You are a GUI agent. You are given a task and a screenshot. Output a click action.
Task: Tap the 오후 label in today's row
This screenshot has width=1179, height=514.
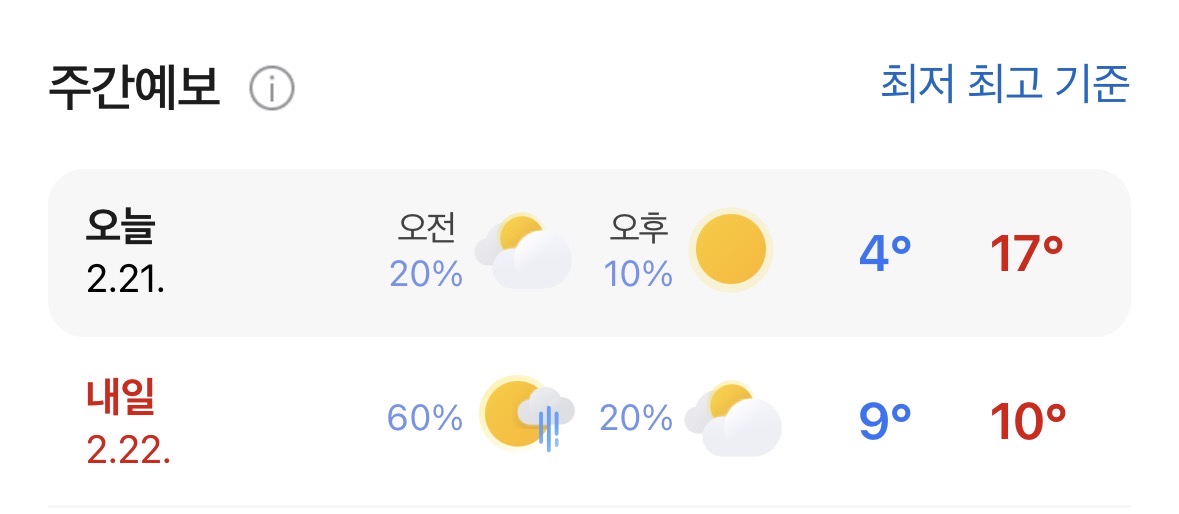(639, 230)
